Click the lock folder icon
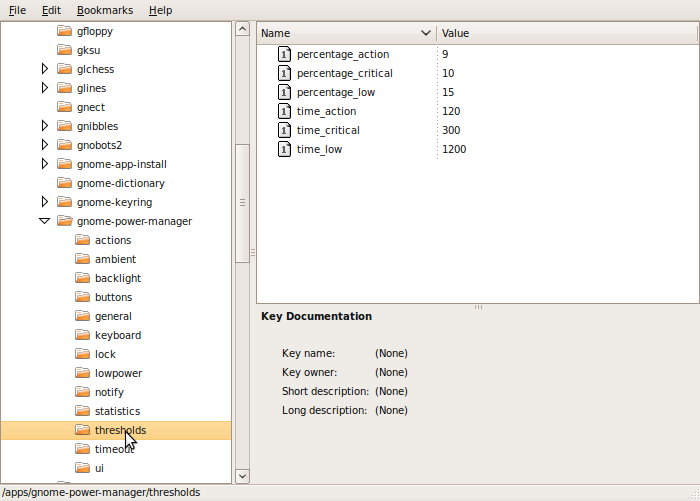 pyautogui.click(x=83, y=354)
